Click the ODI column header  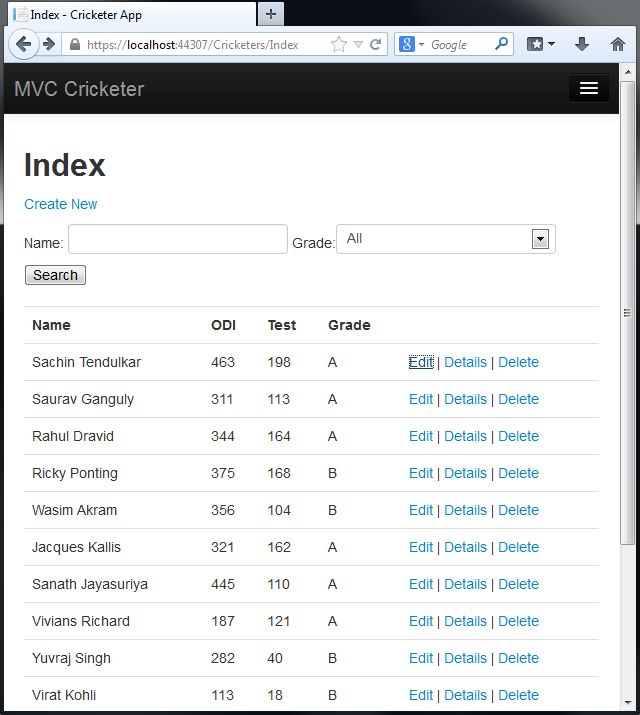point(223,325)
